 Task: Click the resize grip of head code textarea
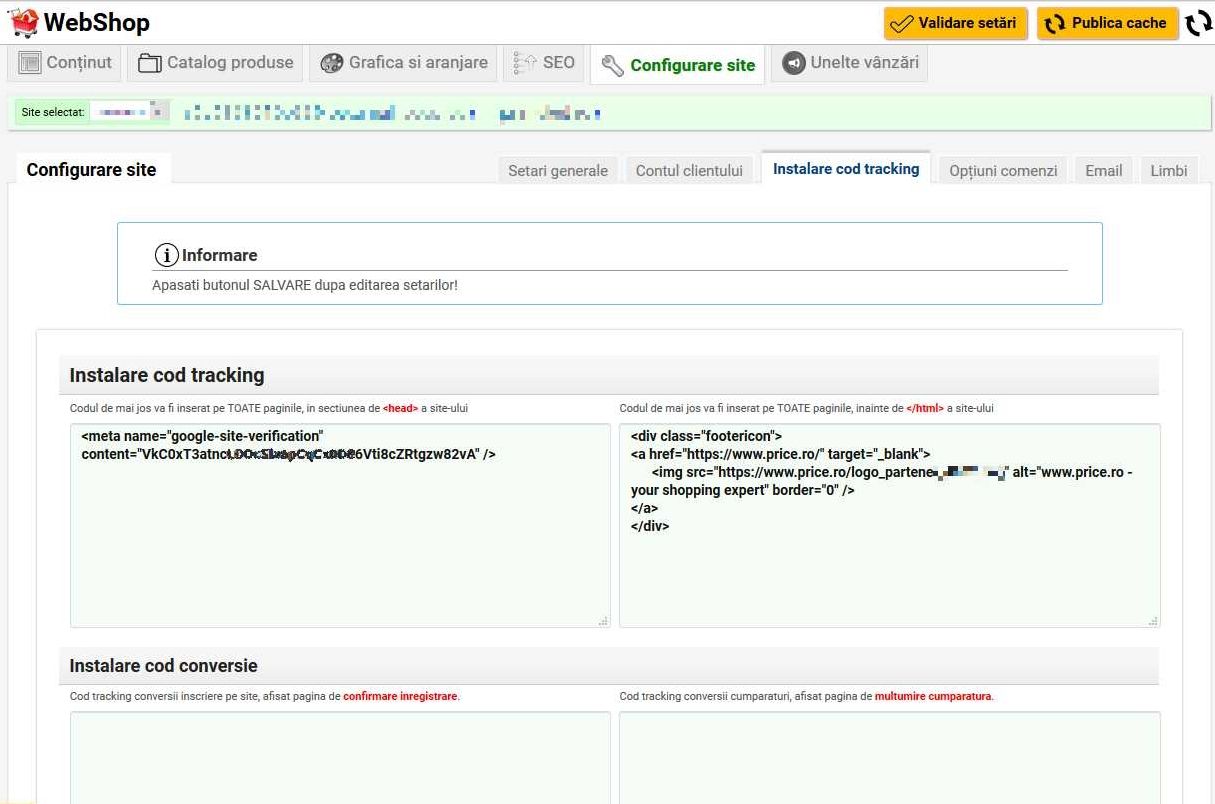[603, 621]
